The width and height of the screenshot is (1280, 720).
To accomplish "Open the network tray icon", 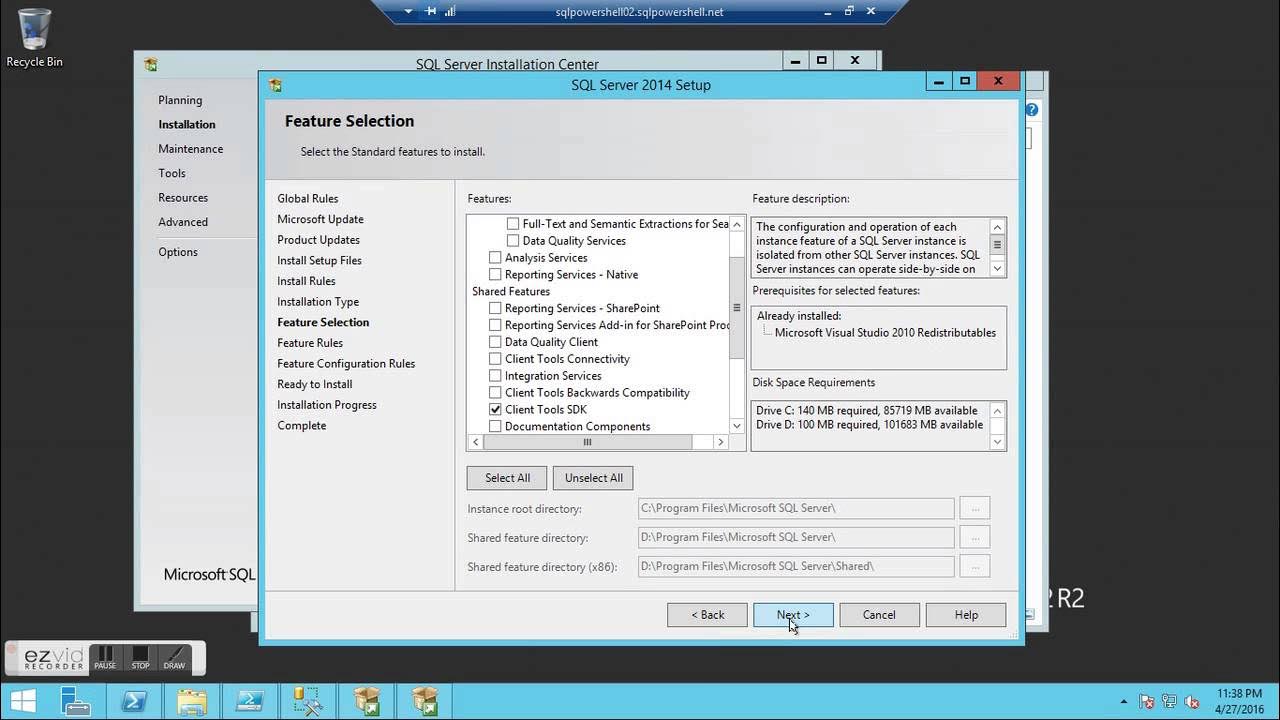I will 1169,702.
